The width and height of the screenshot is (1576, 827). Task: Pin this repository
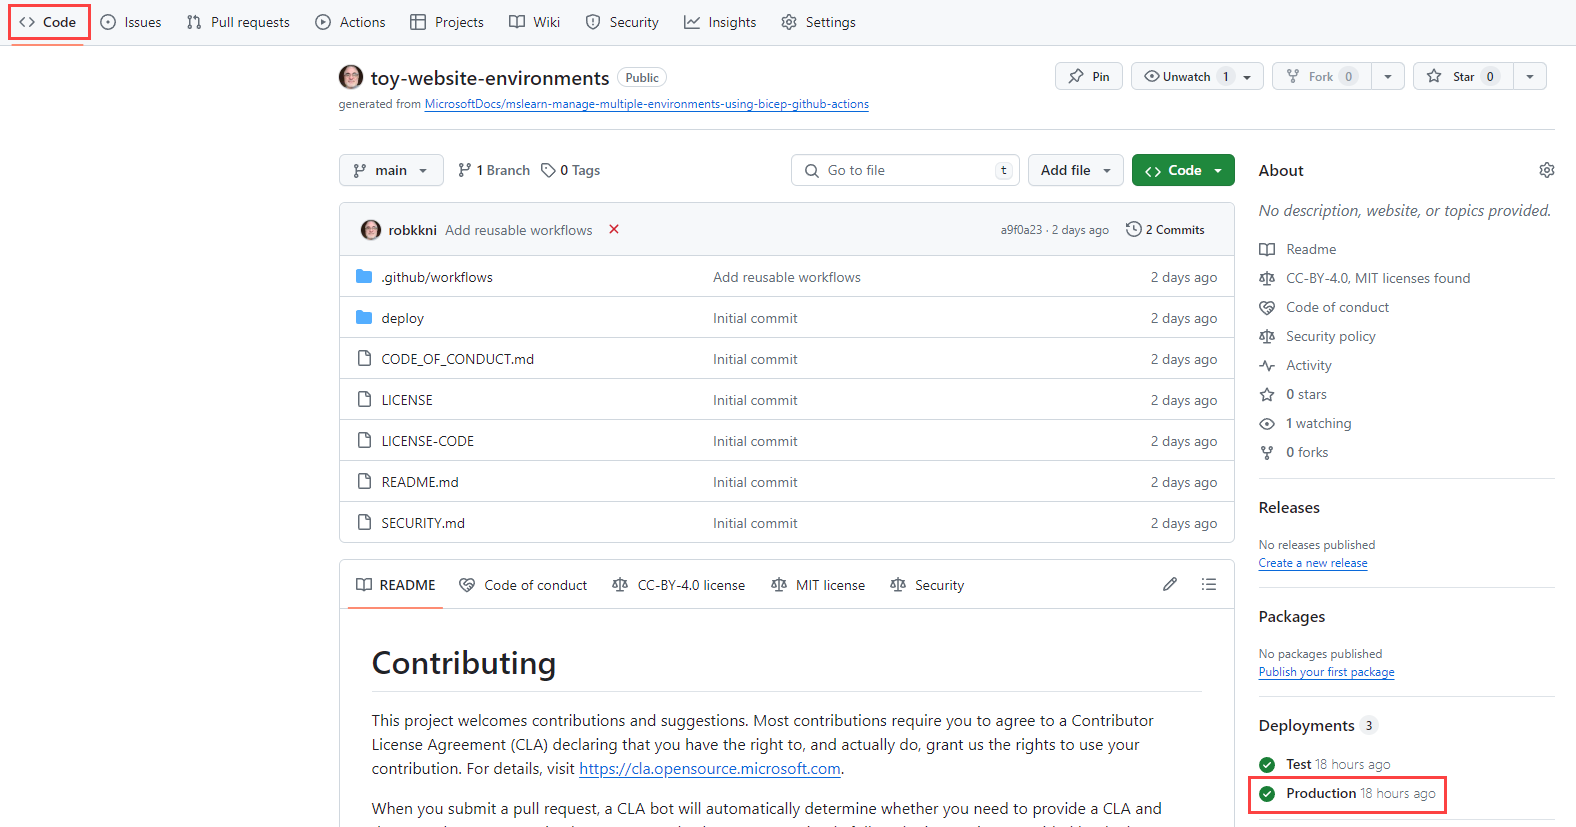click(1089, 76)
